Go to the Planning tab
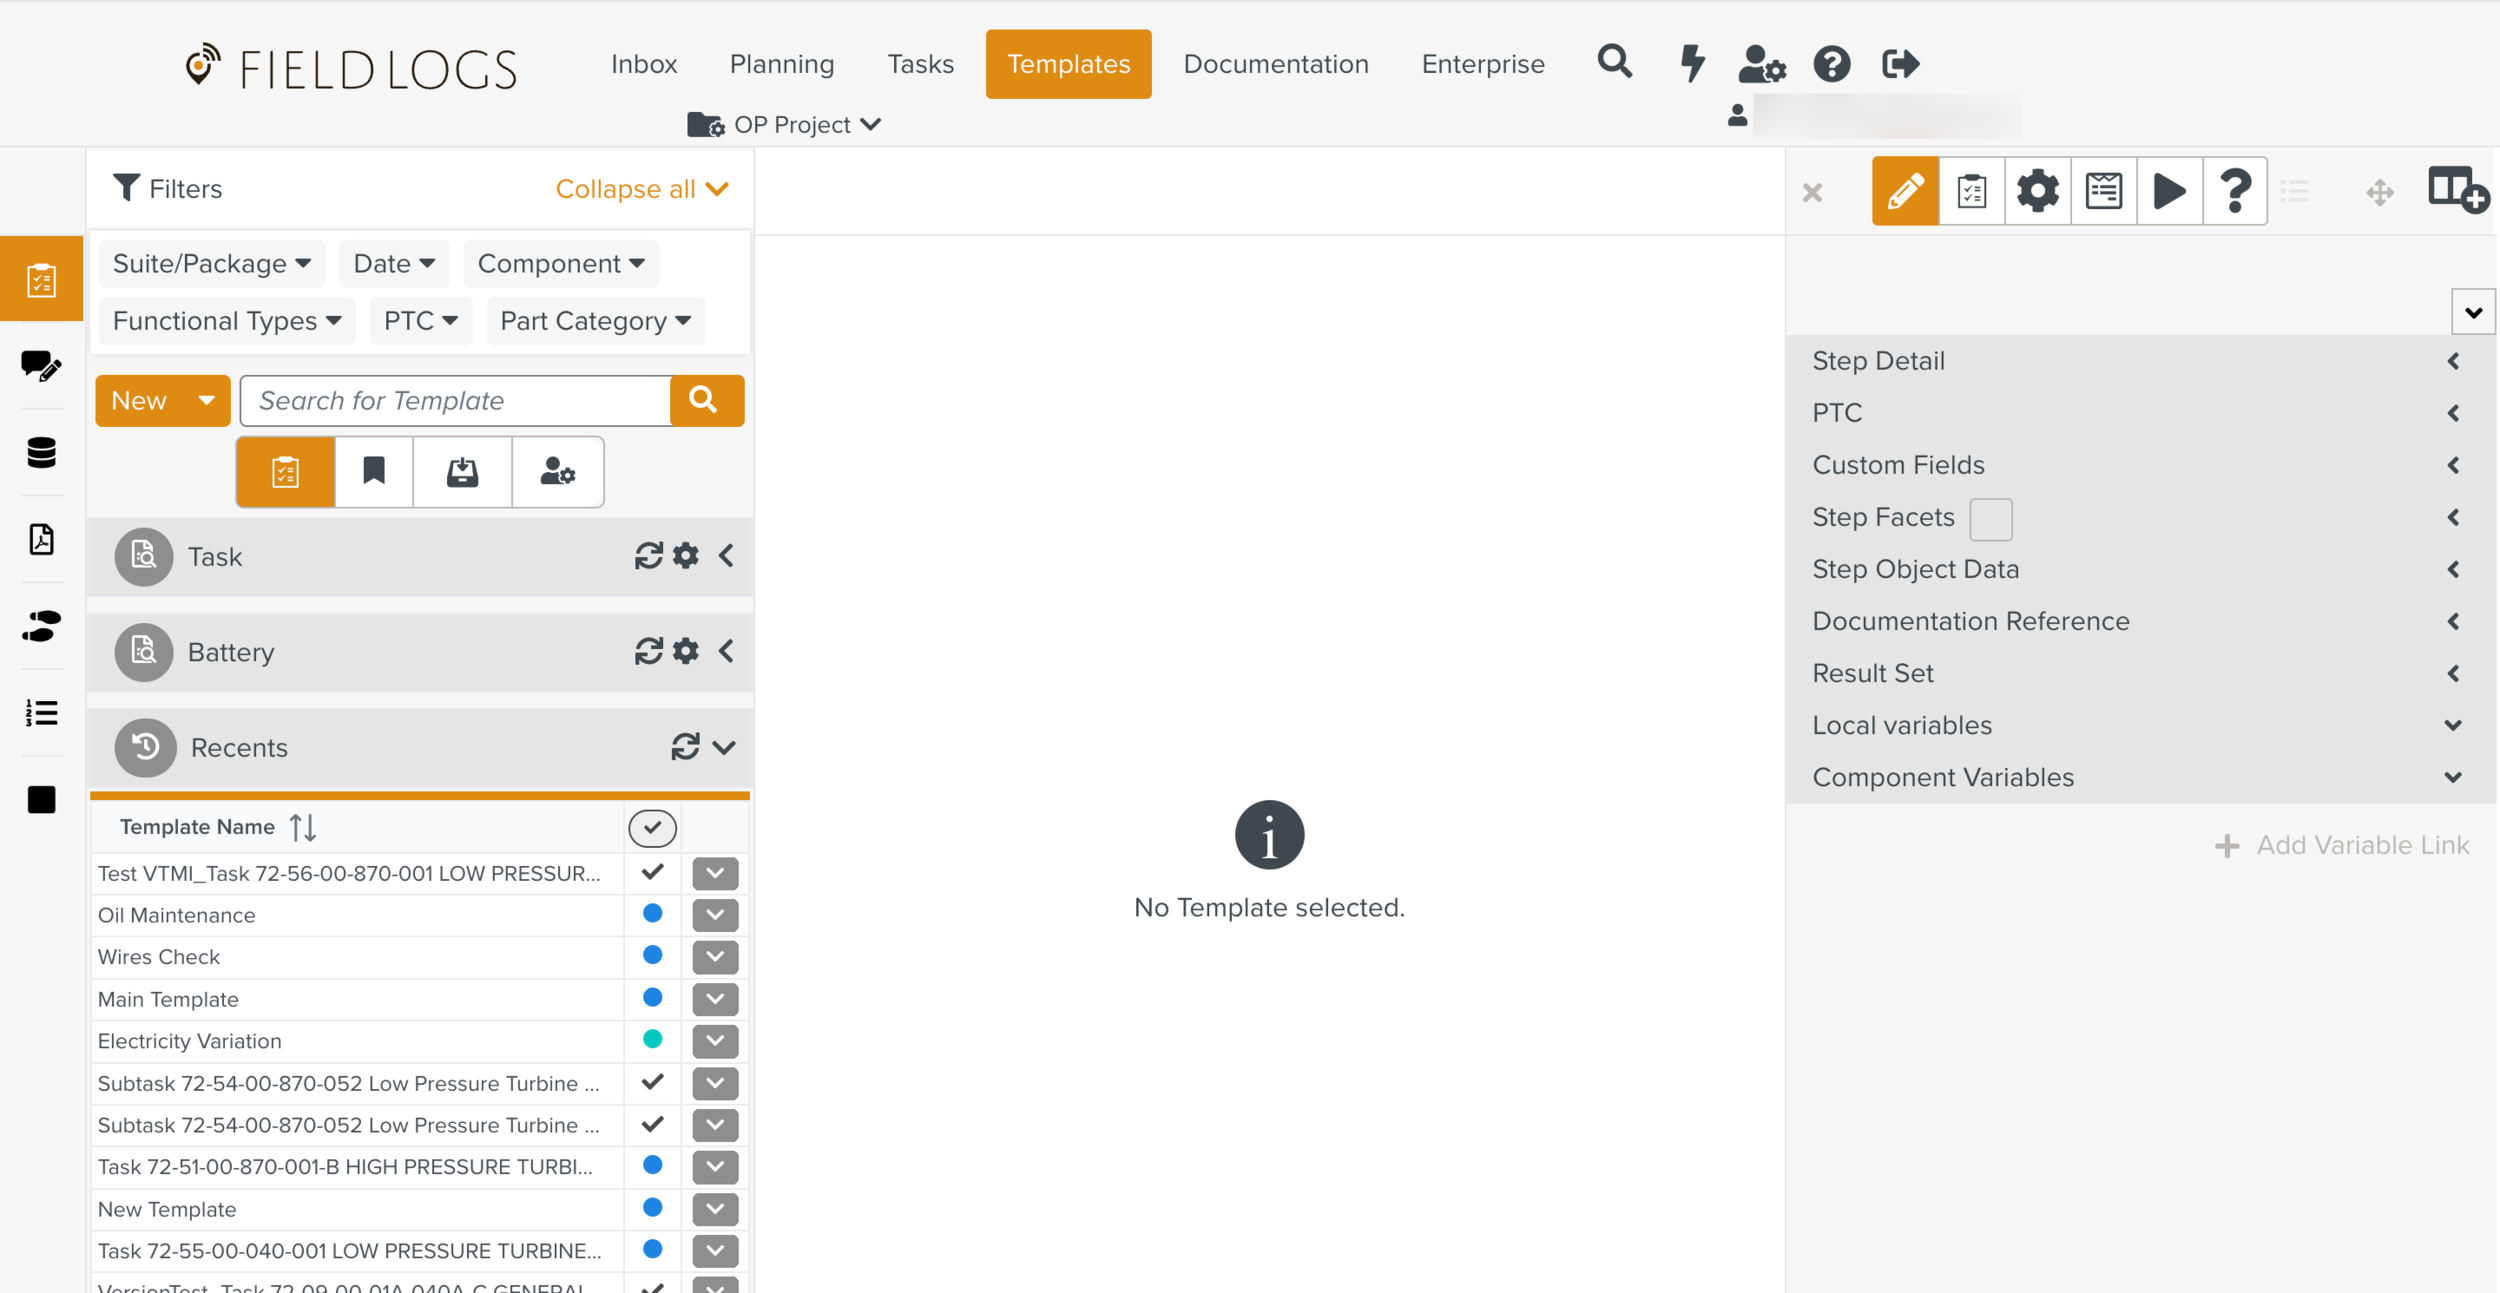Screen dimensions: 2500x1293 pyautogui.click(x=781, y=64)
